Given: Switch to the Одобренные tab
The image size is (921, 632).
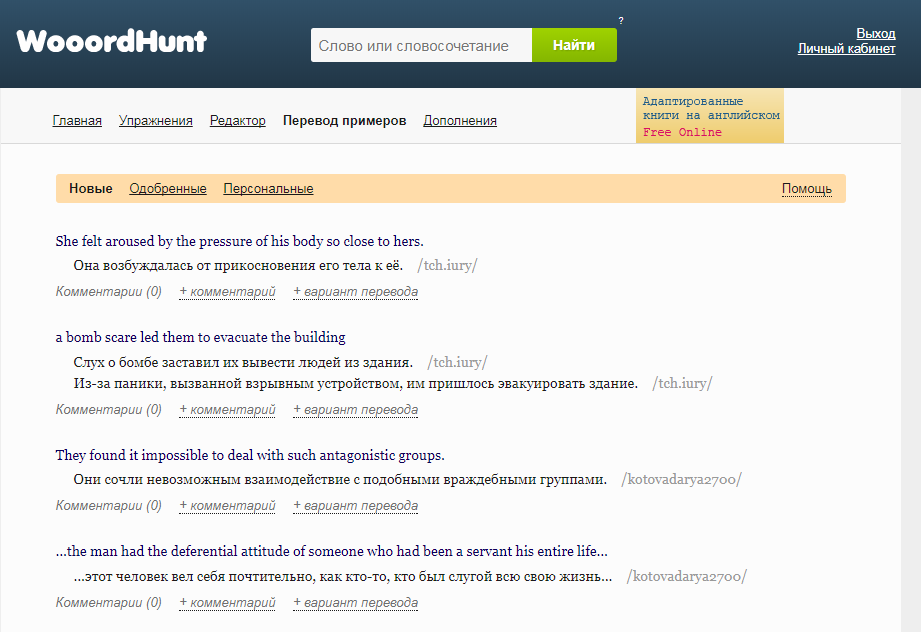Looking at the screenshot, I should click(167, 188).
